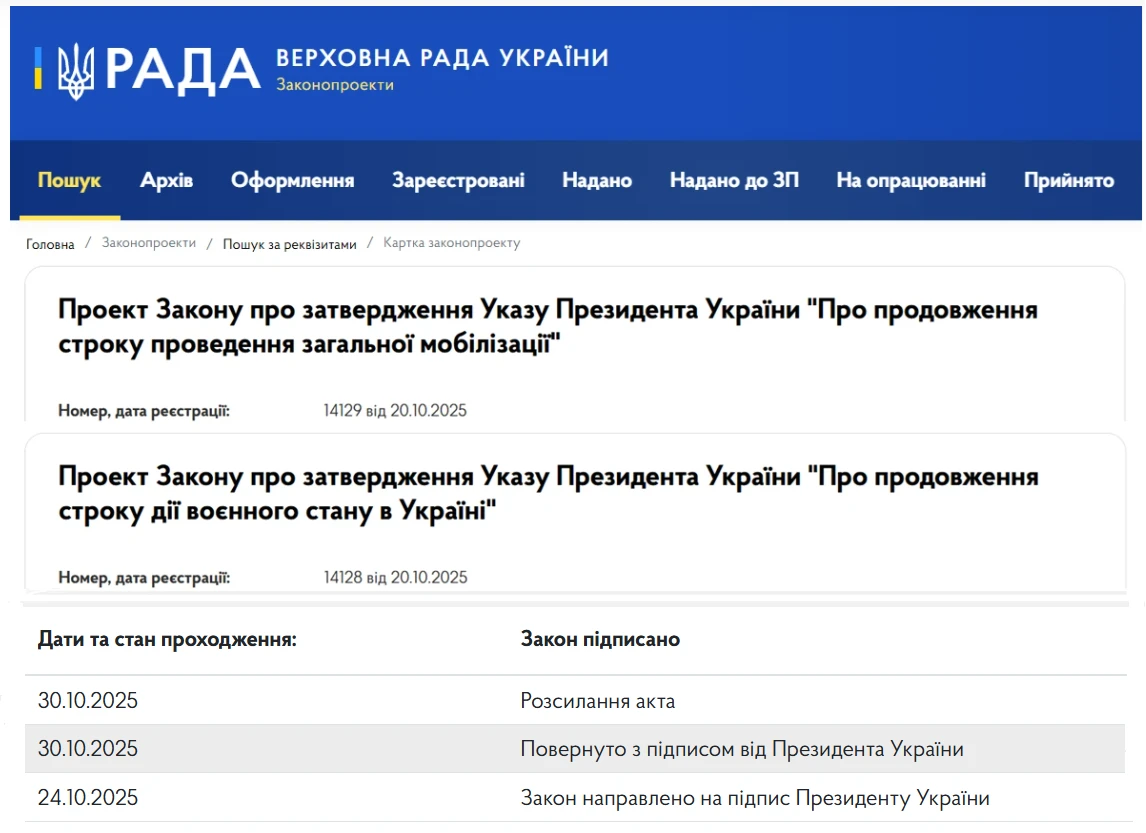Click the Картка законопроекту breadcrumb
The height and width of the screenshot is (833, 1146).
pyautogui.click(x=450, y=243)
